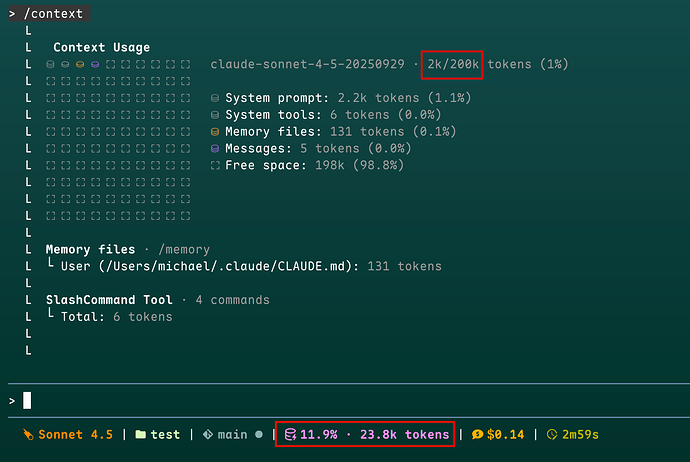Click the System prompt legend icon
This screenshot has height=462, width=690.
coord(215,98)
